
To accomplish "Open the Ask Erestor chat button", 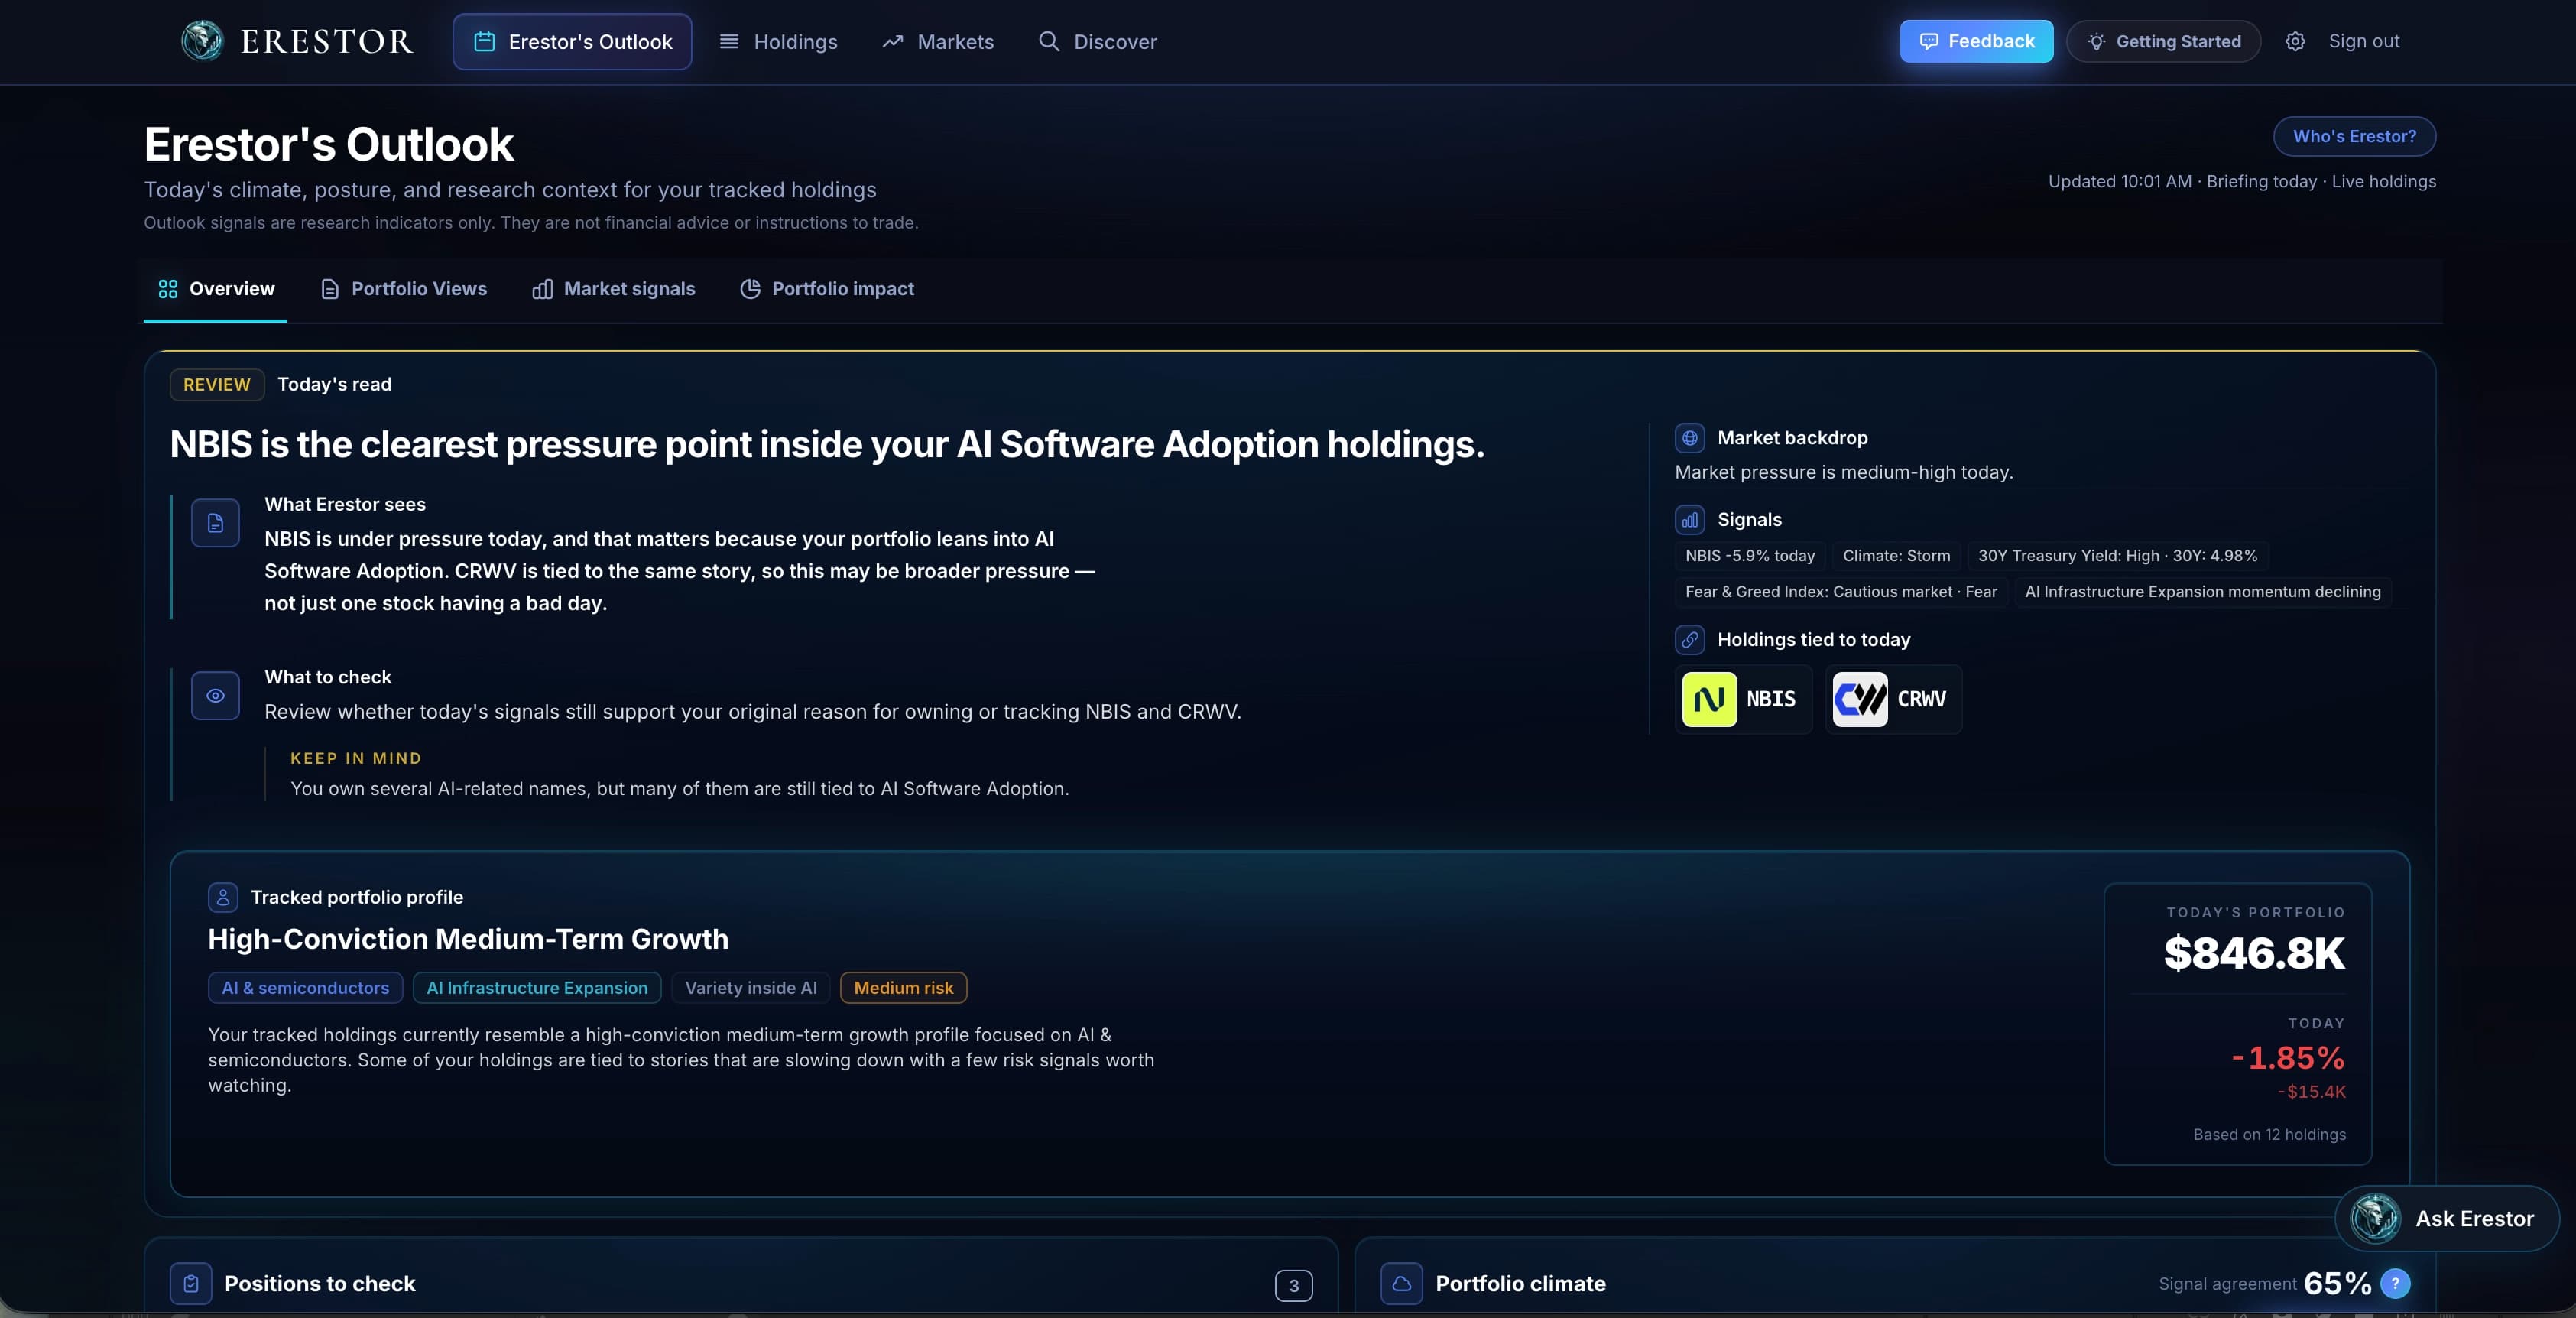I will pos(2447,1218).
